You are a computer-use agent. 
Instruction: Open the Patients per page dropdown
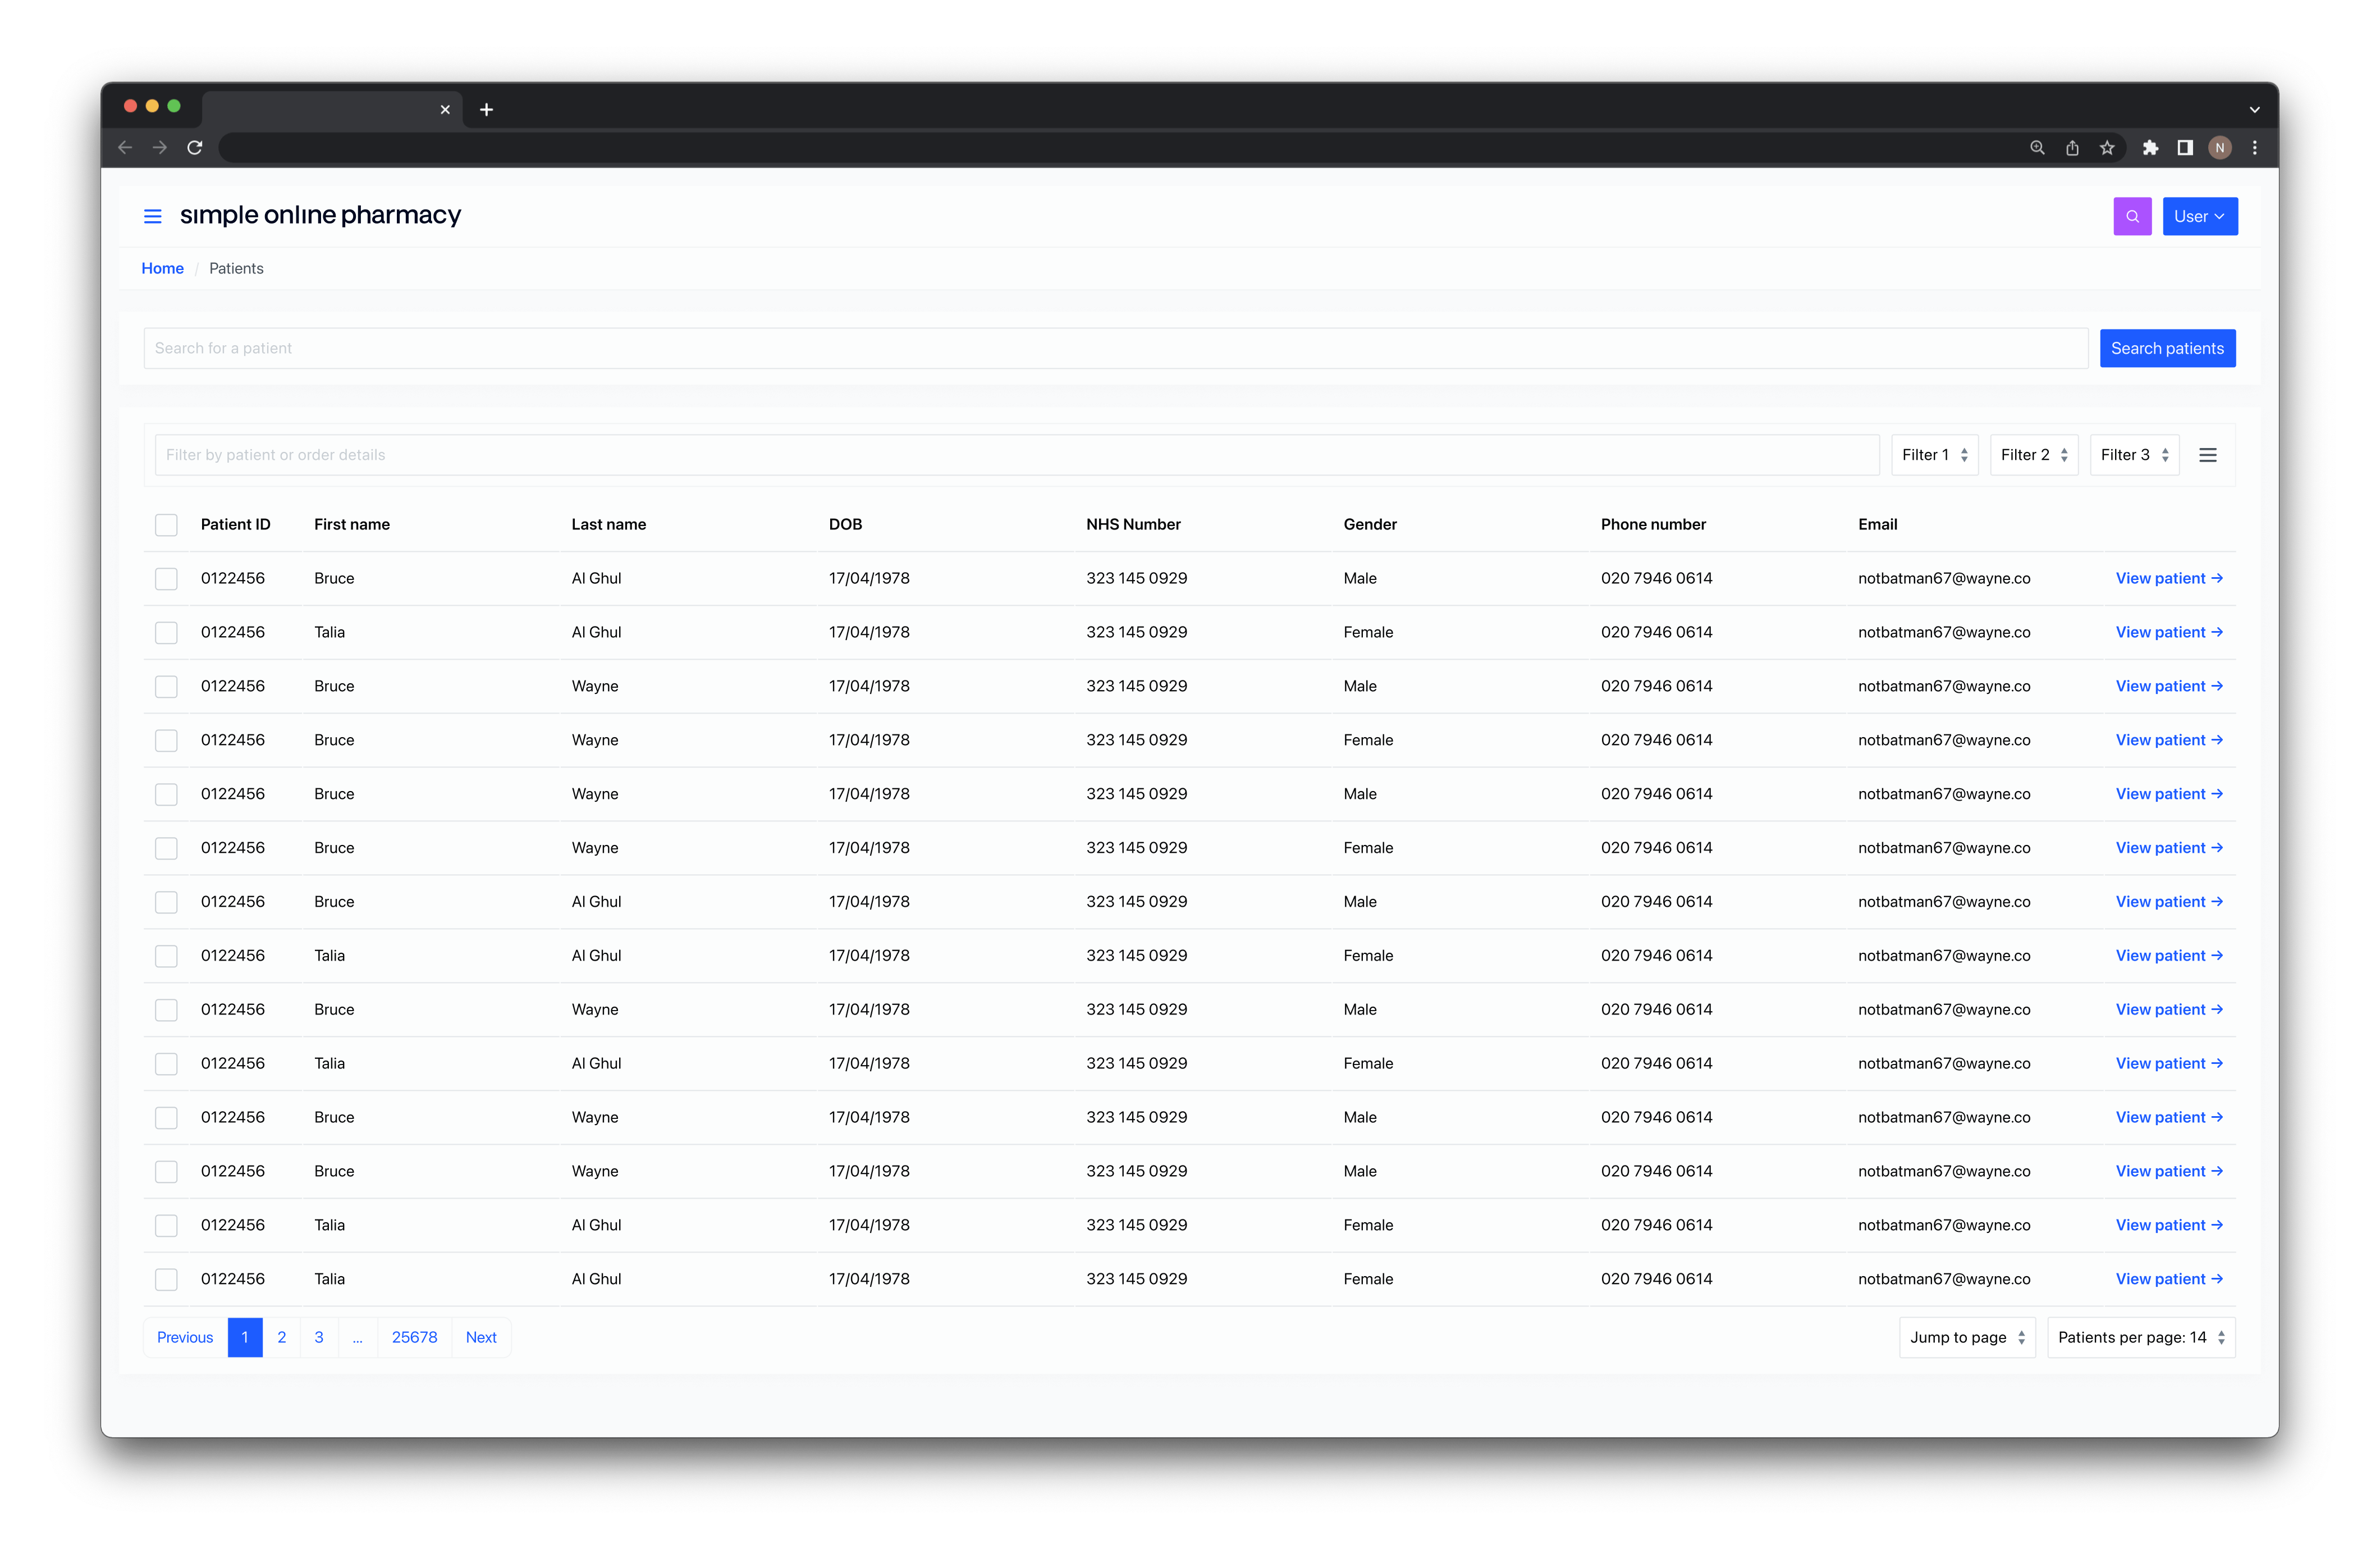[x=2141, y=1338]
